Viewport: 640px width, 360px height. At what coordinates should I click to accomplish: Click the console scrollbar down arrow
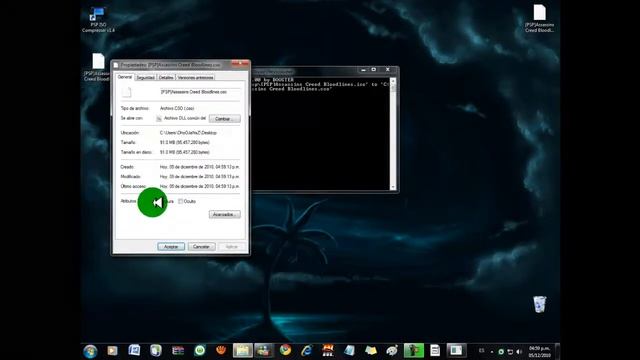pyautogui.click(x=393, y=187)
